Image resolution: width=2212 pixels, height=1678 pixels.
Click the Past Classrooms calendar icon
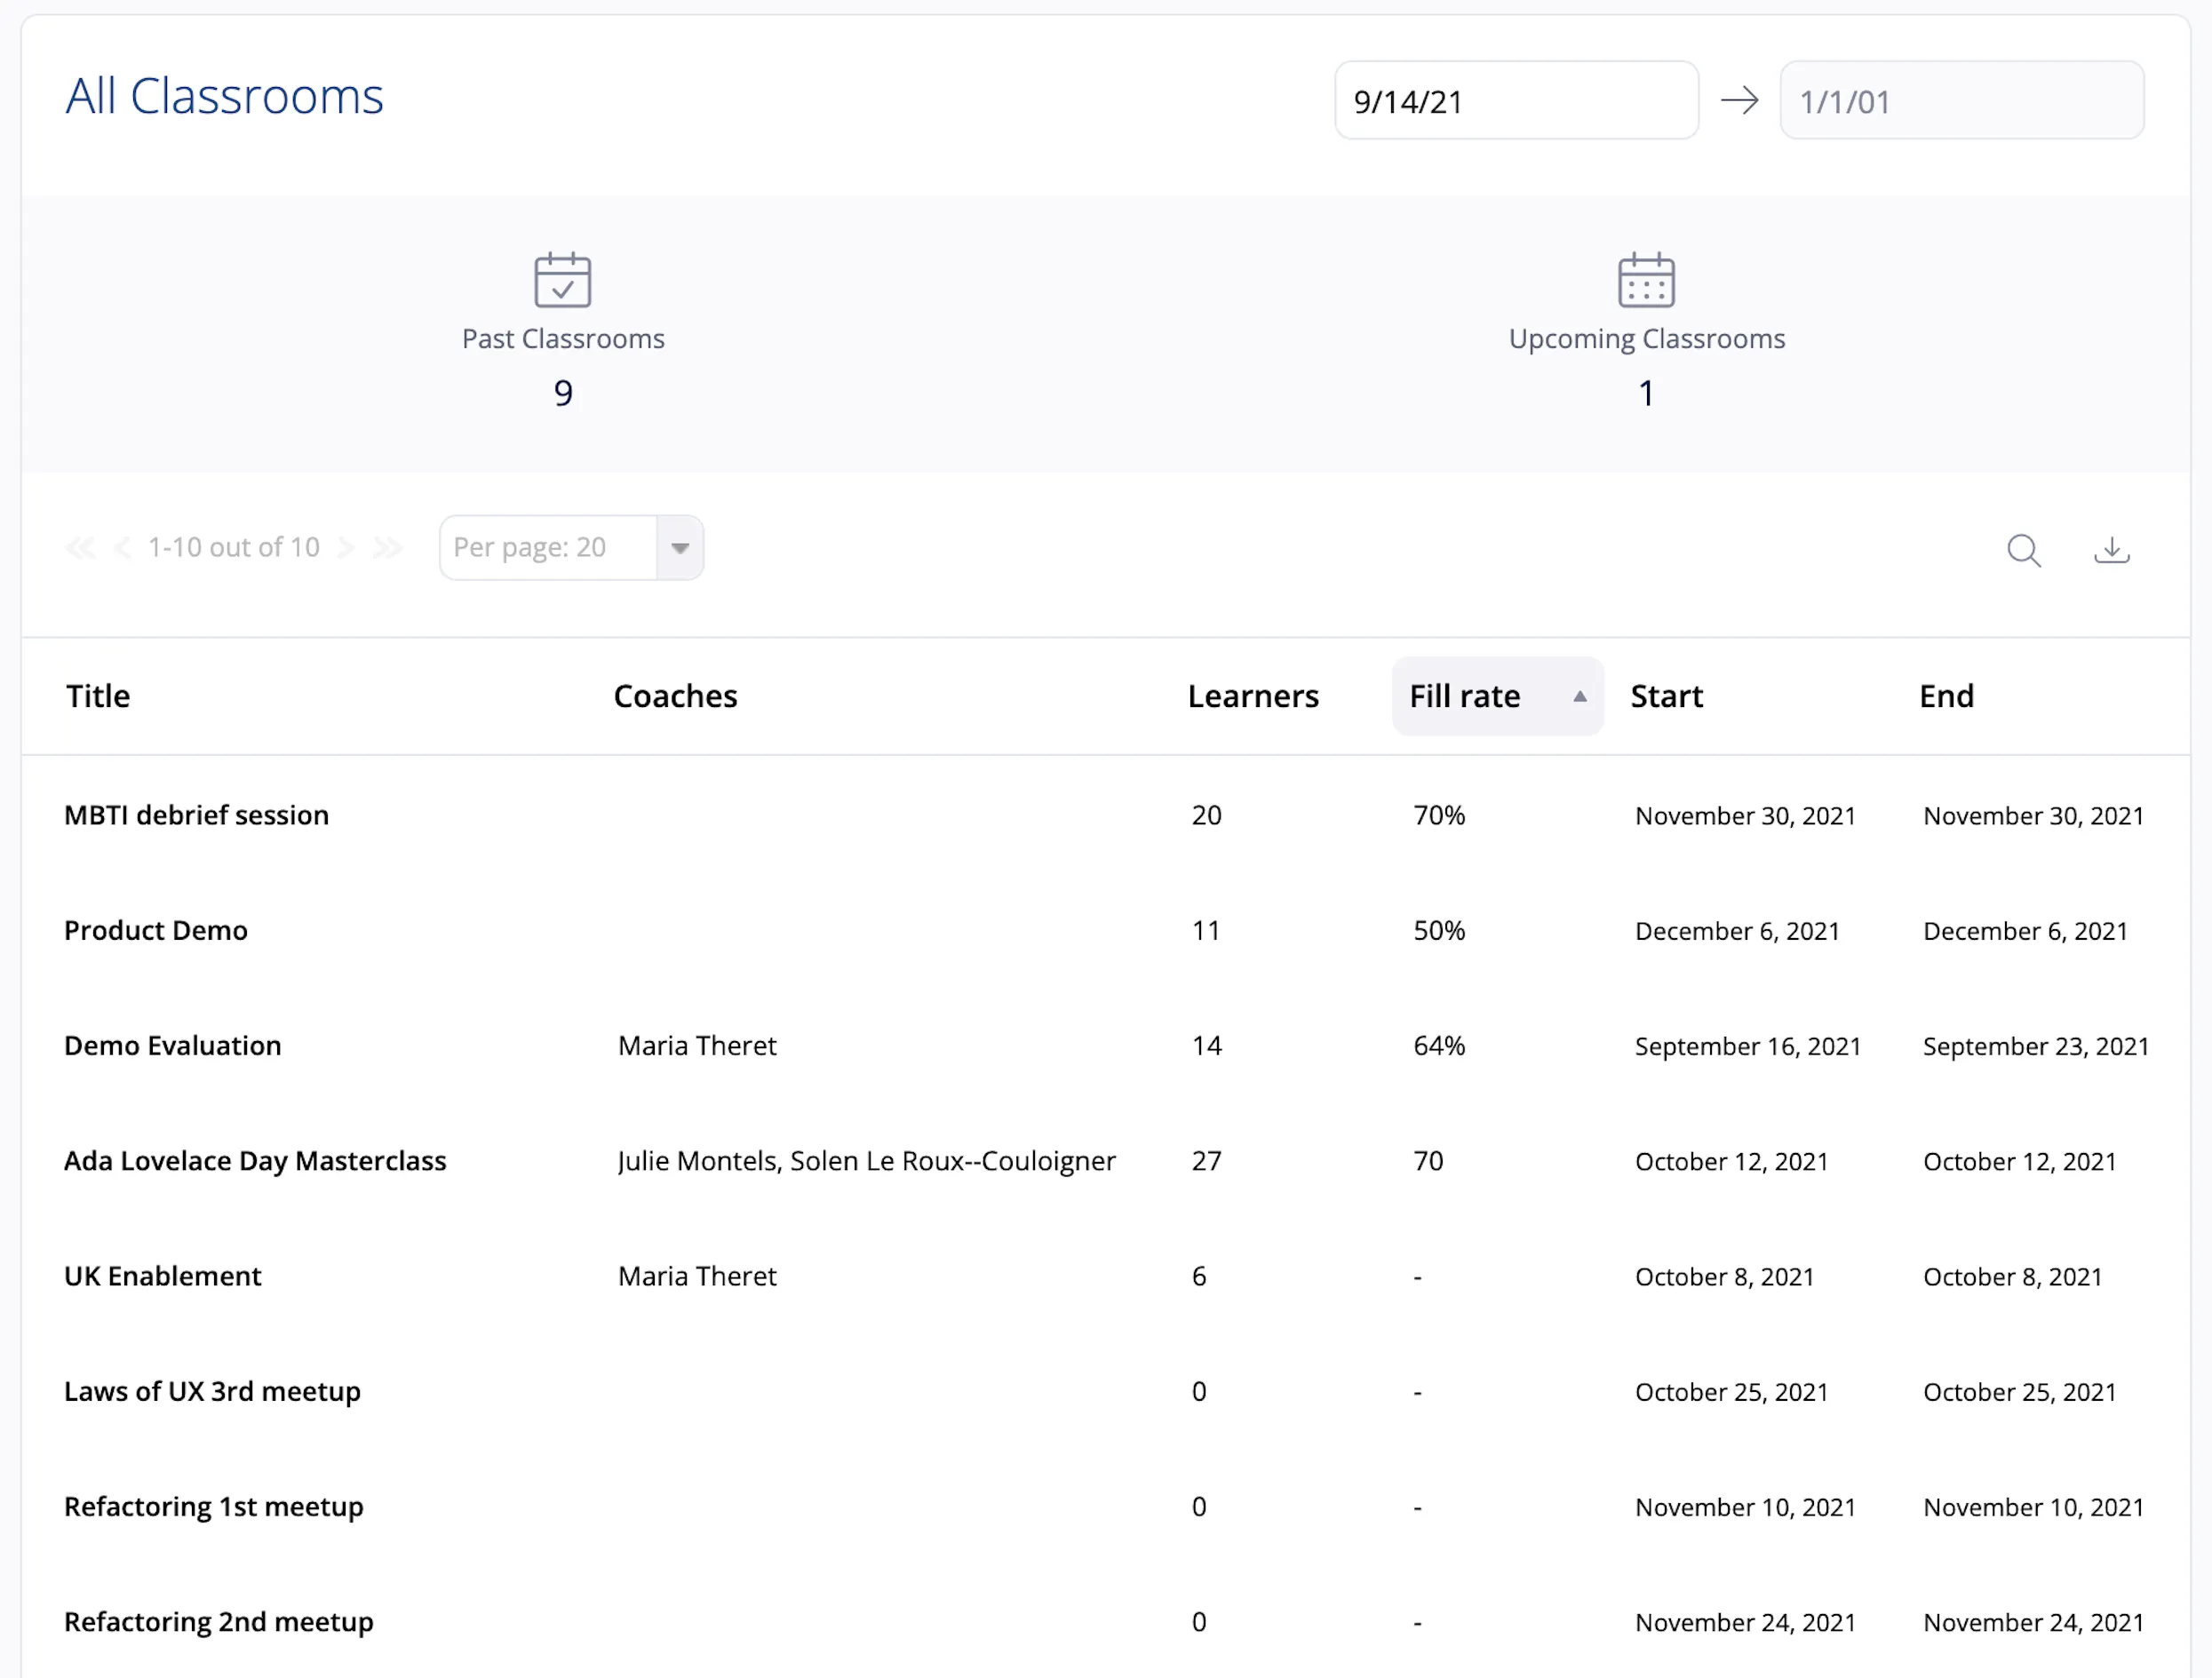(x=563, y=279)
